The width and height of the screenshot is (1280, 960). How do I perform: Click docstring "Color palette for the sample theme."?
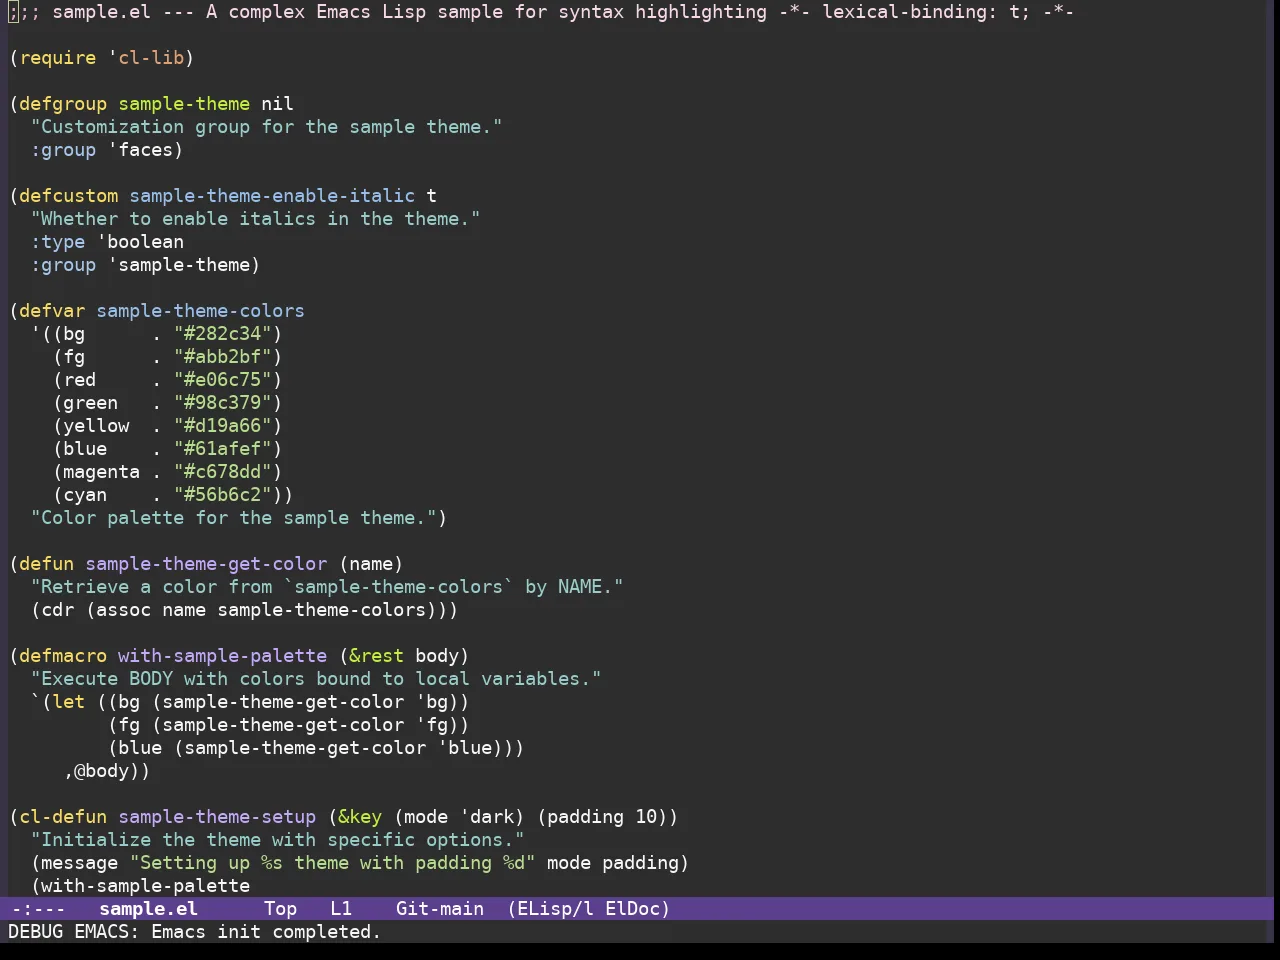[x=234, y=517]
